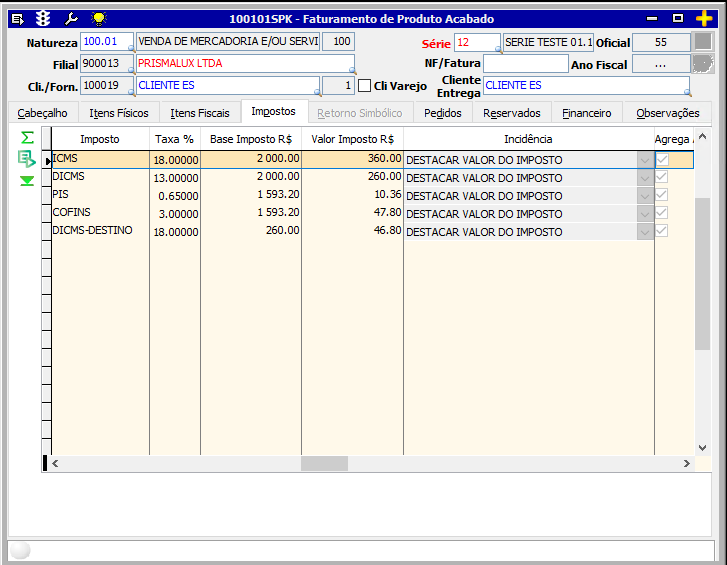Click lookup icon of Cliente Entrega field
The height and width of the screenshot is (565, 727).
tap(687, 93)
